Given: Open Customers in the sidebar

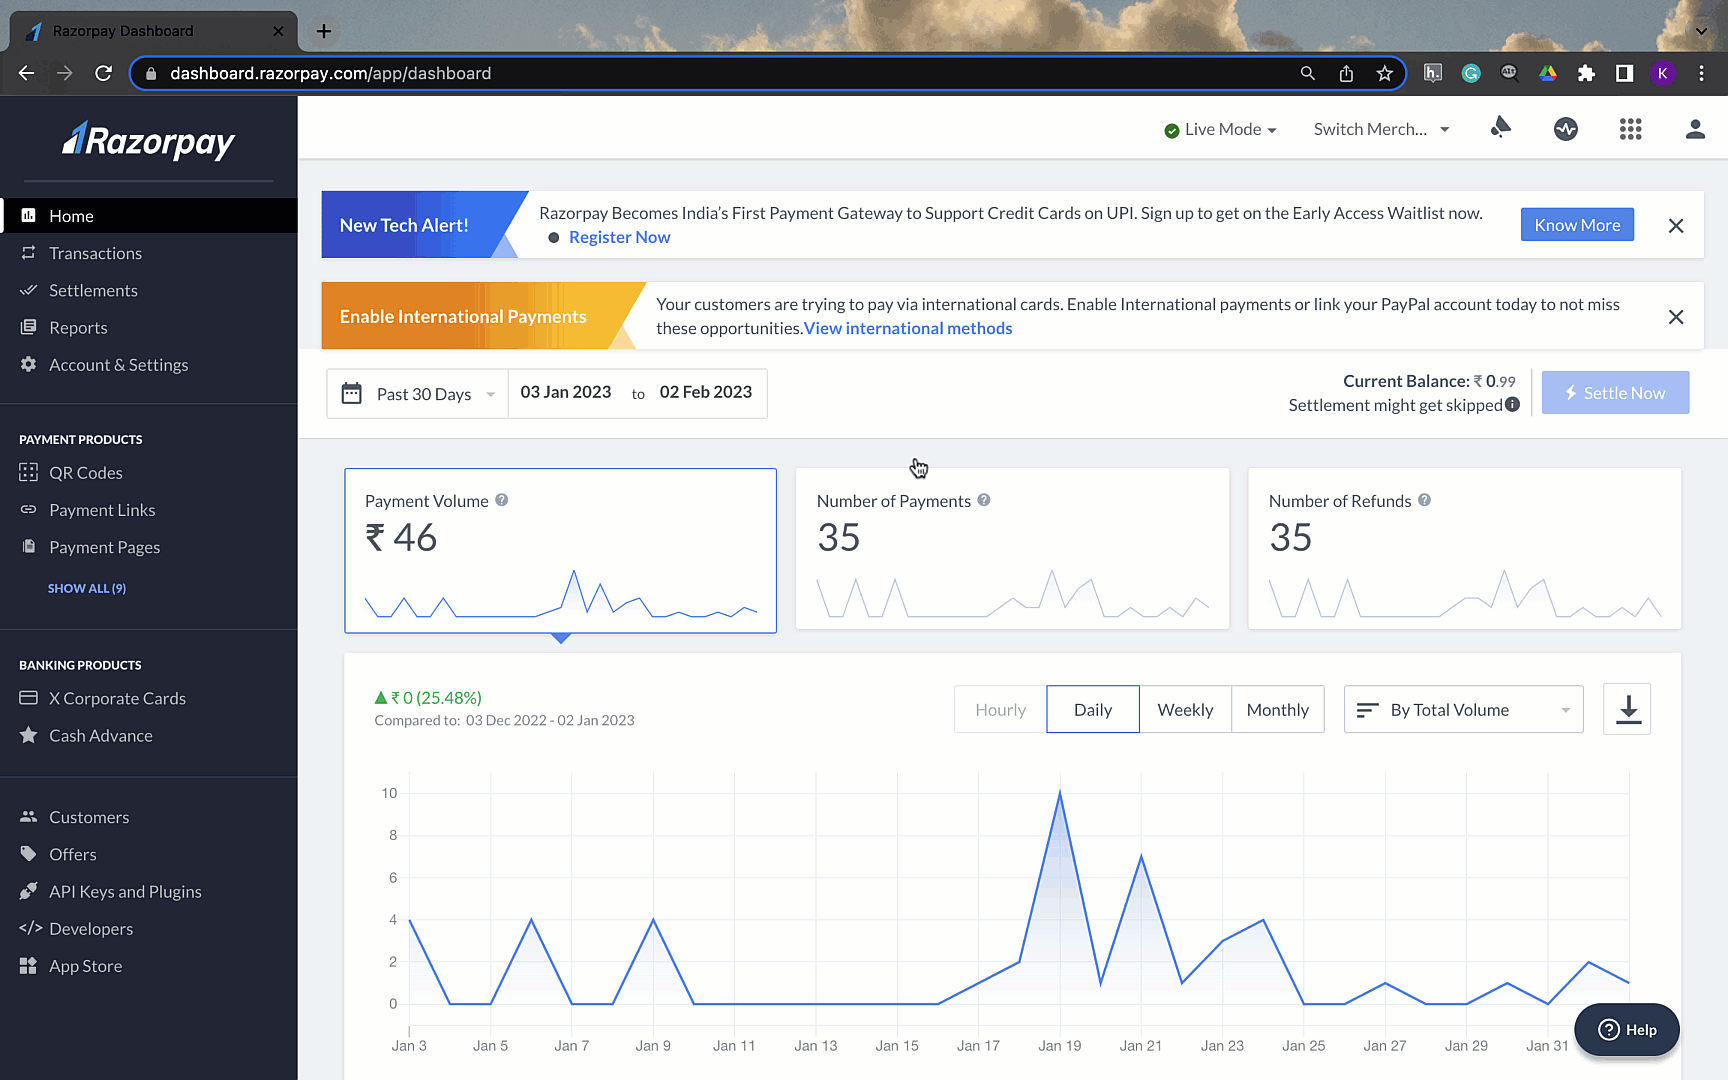Looking at the screenshot, I should (149, 817).
